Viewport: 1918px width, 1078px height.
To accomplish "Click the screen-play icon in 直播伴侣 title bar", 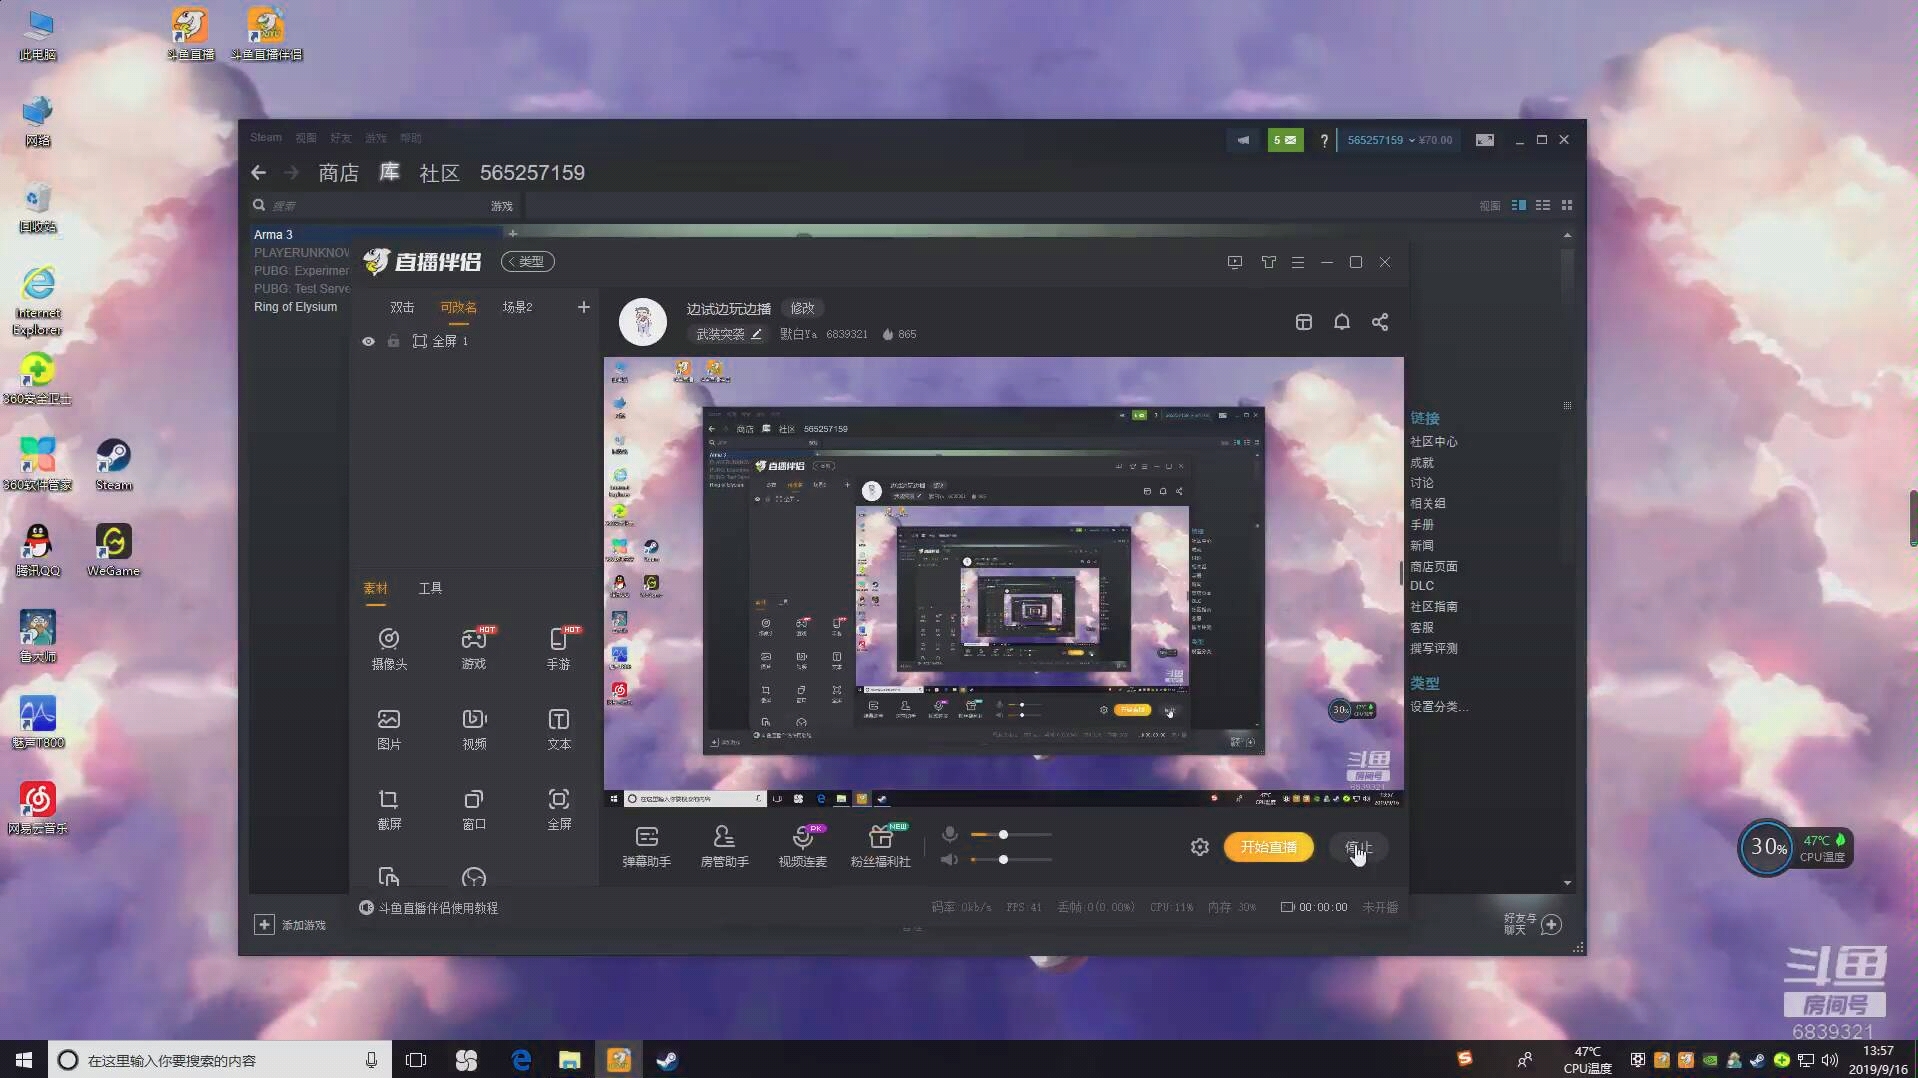I will click(1235, 262).
